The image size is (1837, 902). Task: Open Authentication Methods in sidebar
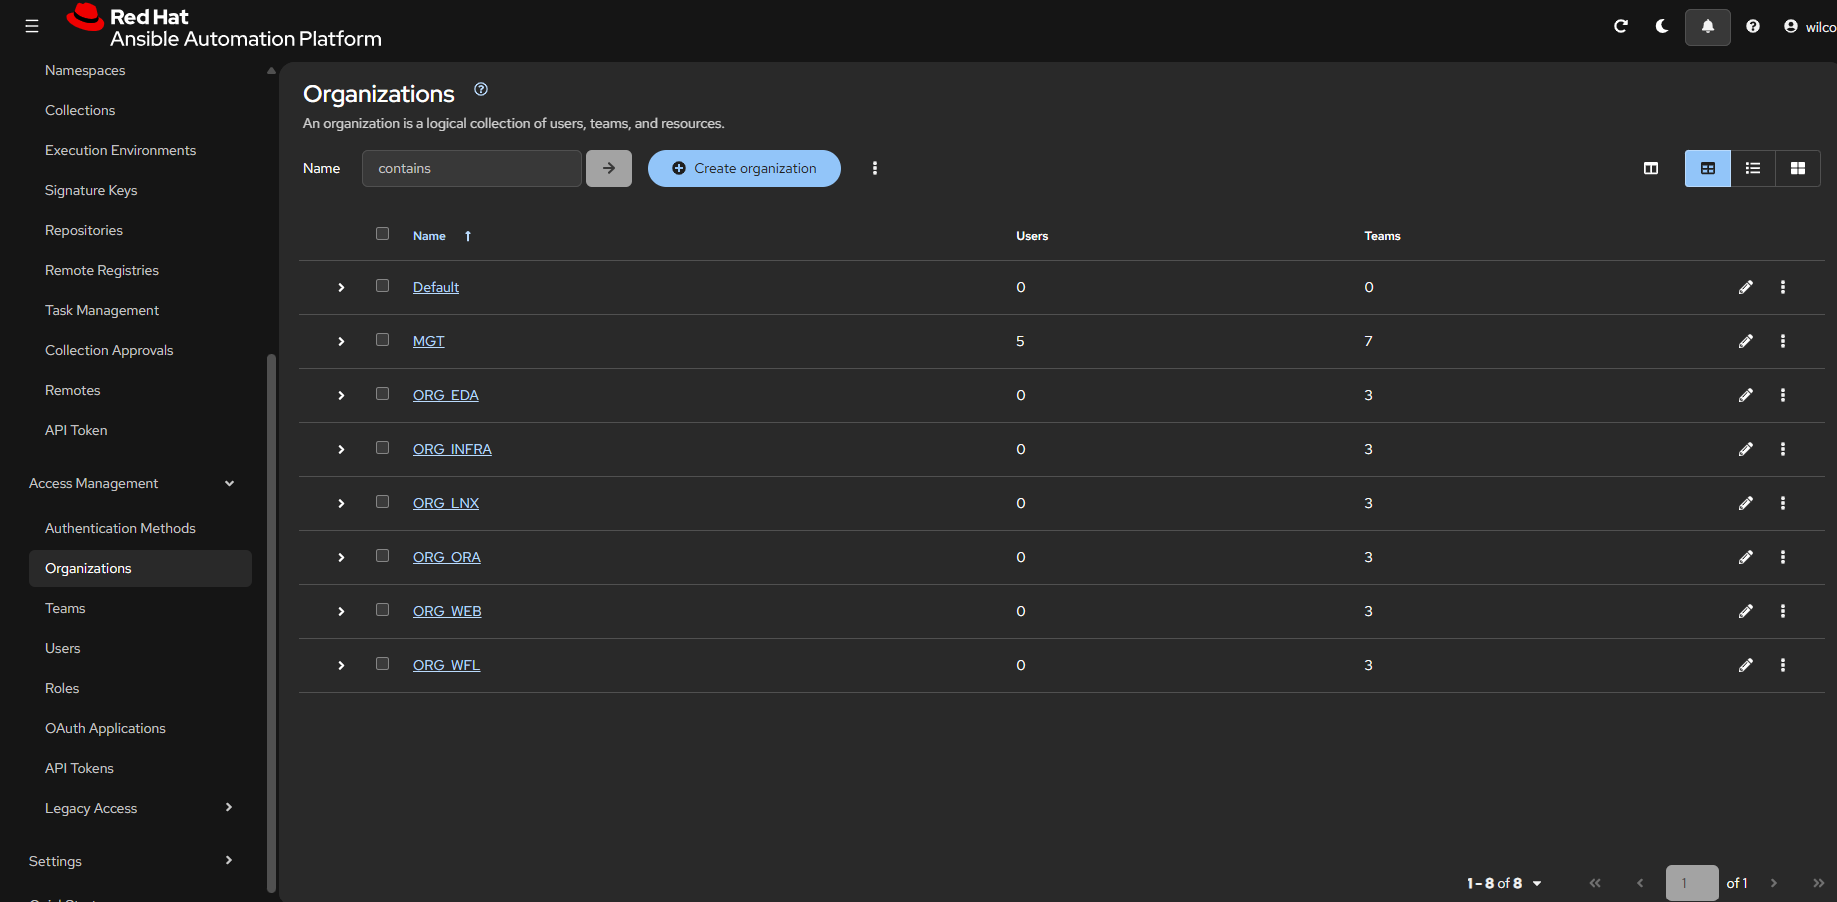(x=120, y=528)
